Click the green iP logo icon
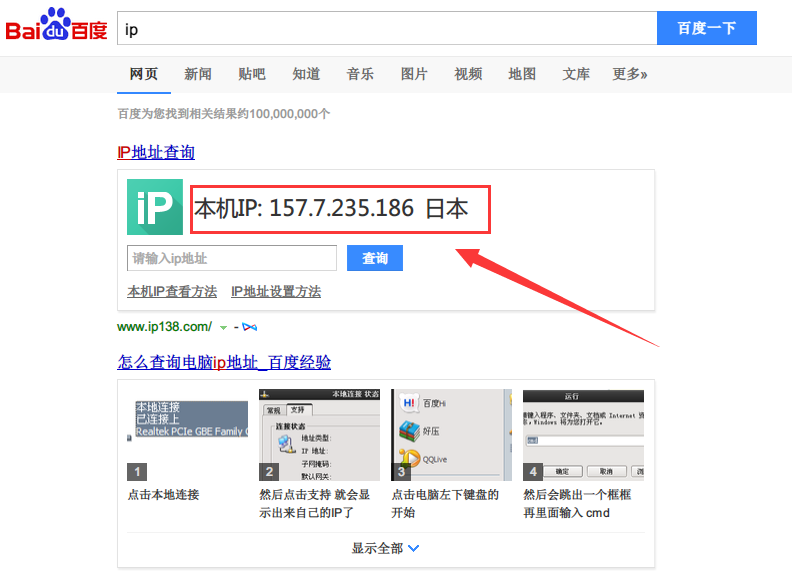 [155, 207]
